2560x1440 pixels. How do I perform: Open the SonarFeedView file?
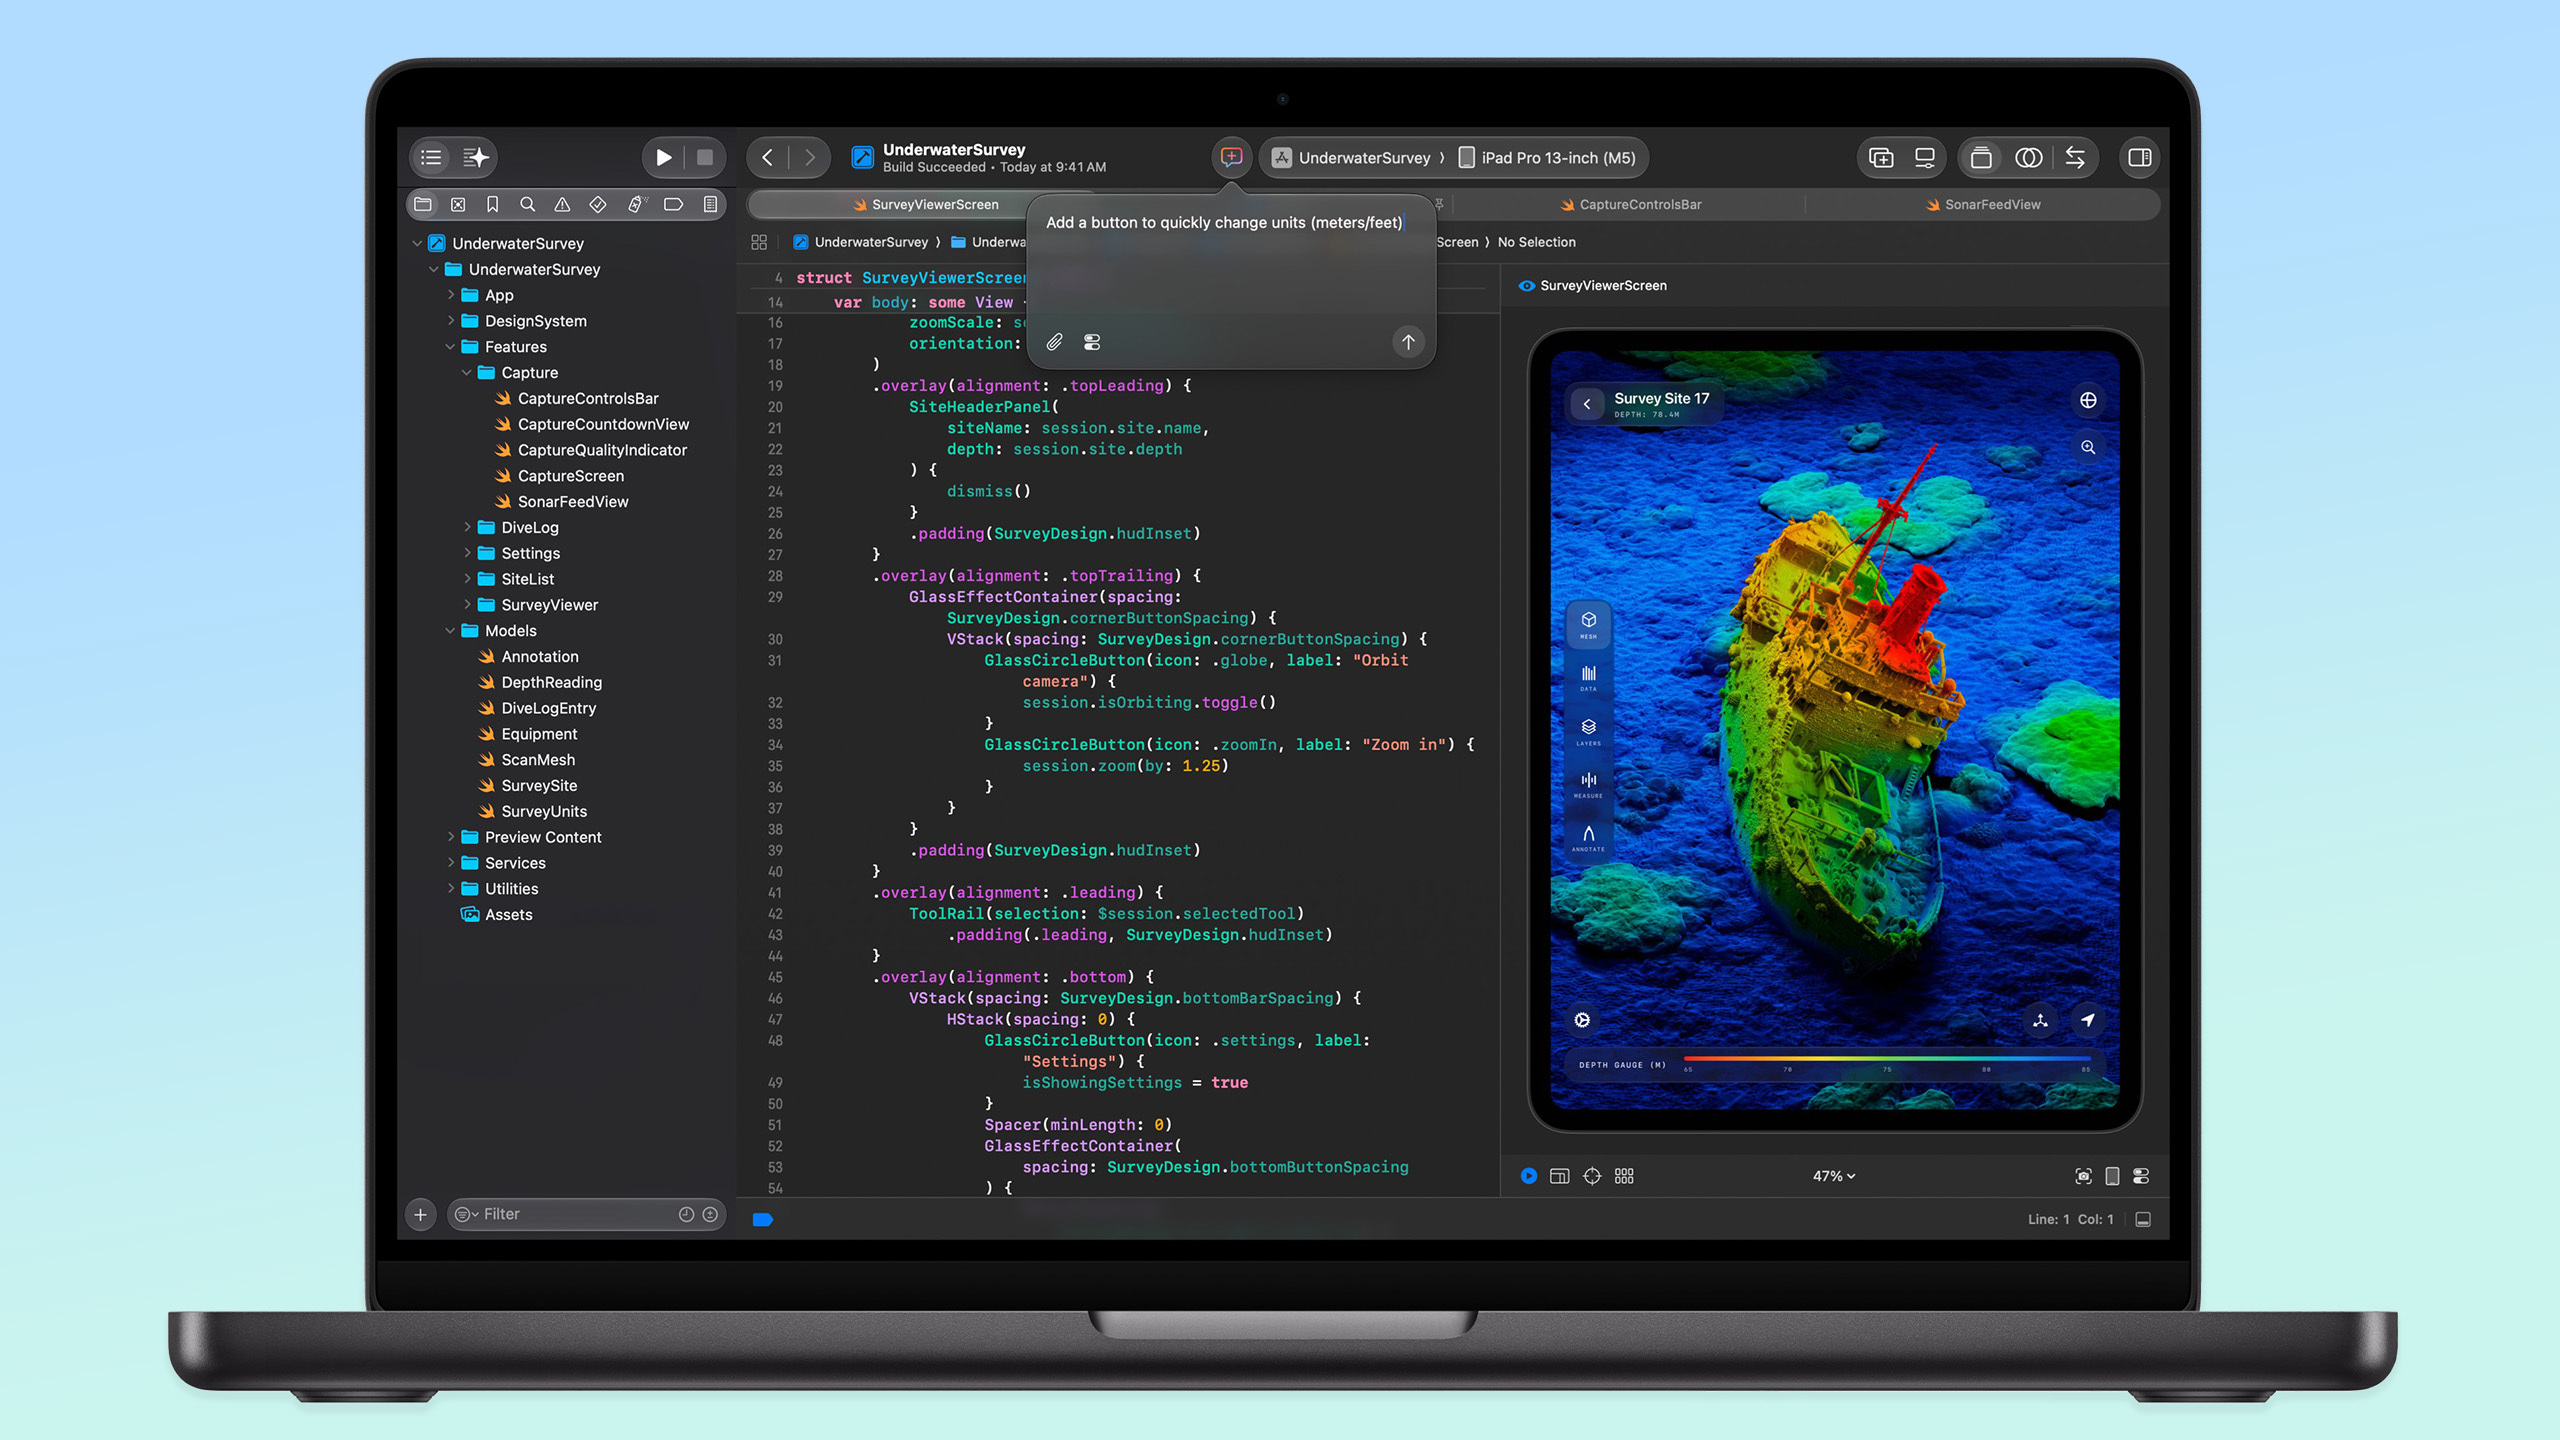click(x=562, y=501)
